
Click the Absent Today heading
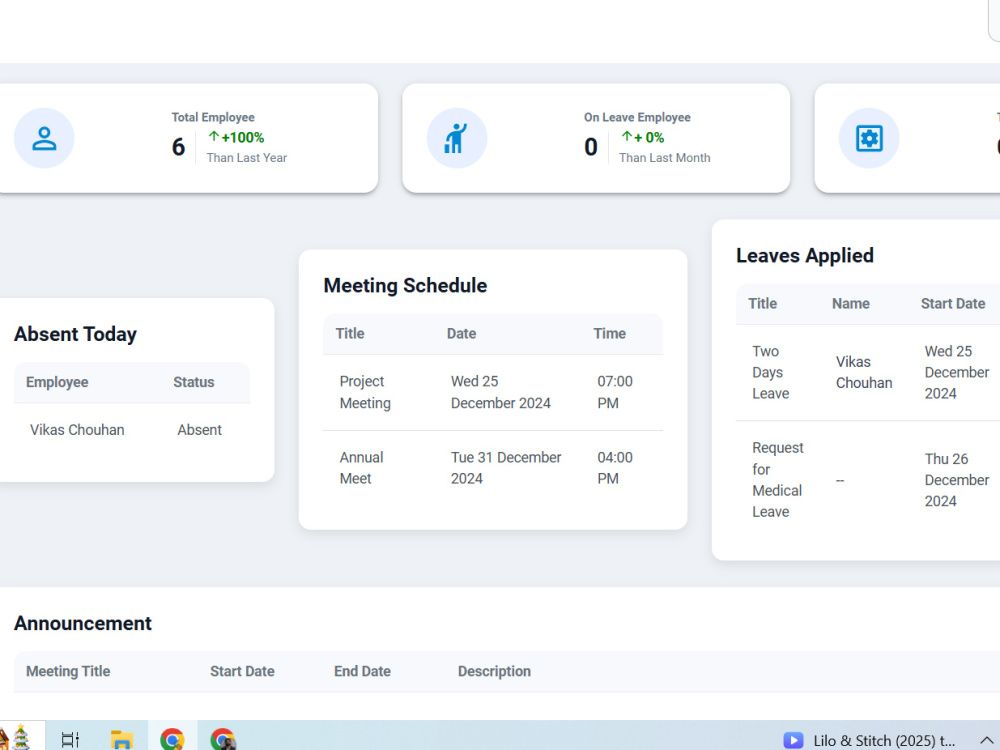point(75,334)
